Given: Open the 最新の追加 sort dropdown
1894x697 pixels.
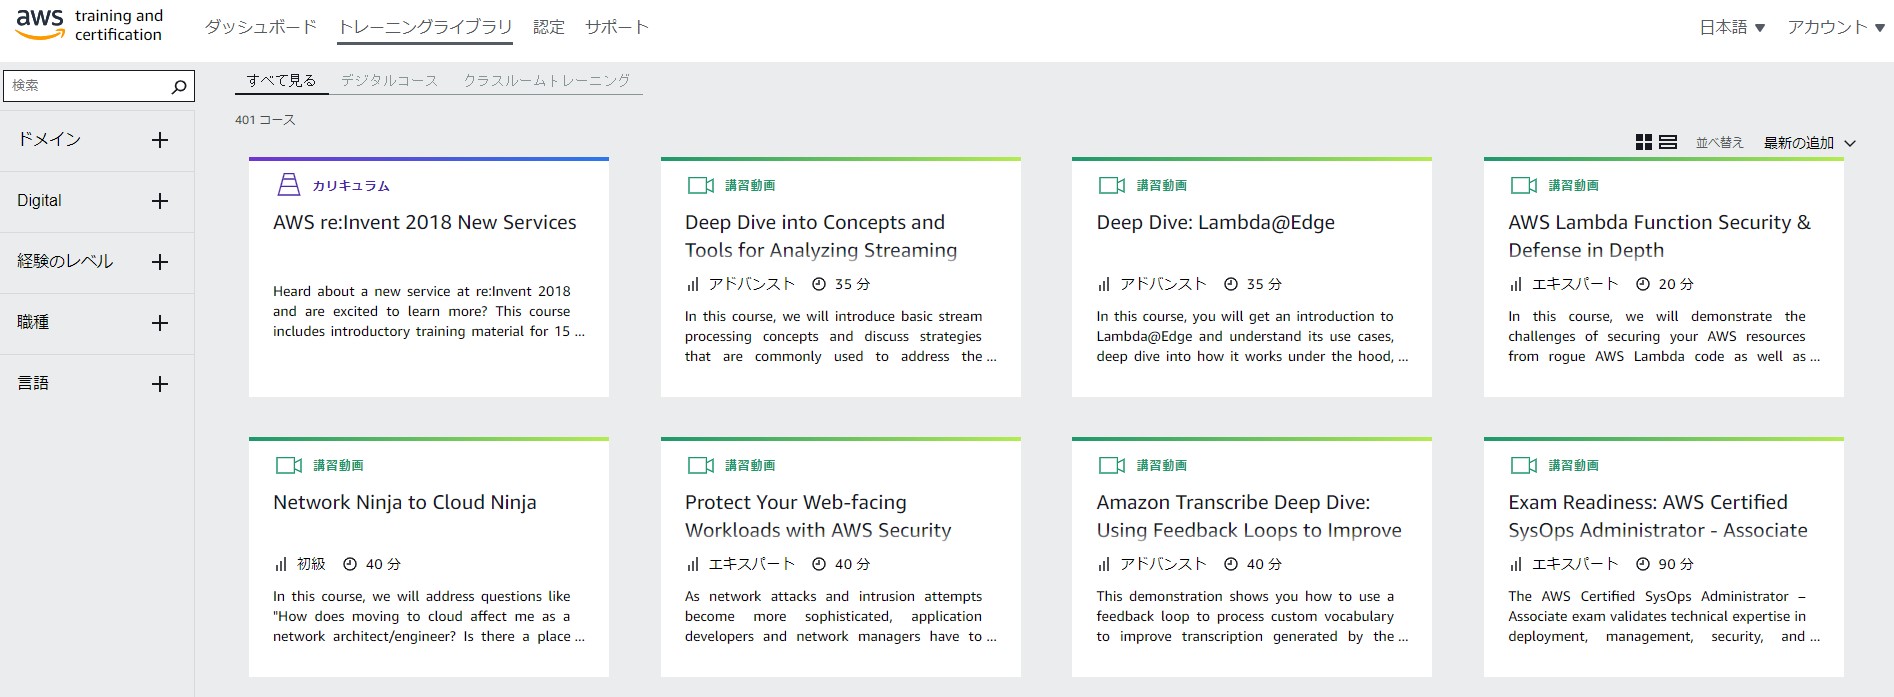Looking at the screenshot, I should [1809, 143].
